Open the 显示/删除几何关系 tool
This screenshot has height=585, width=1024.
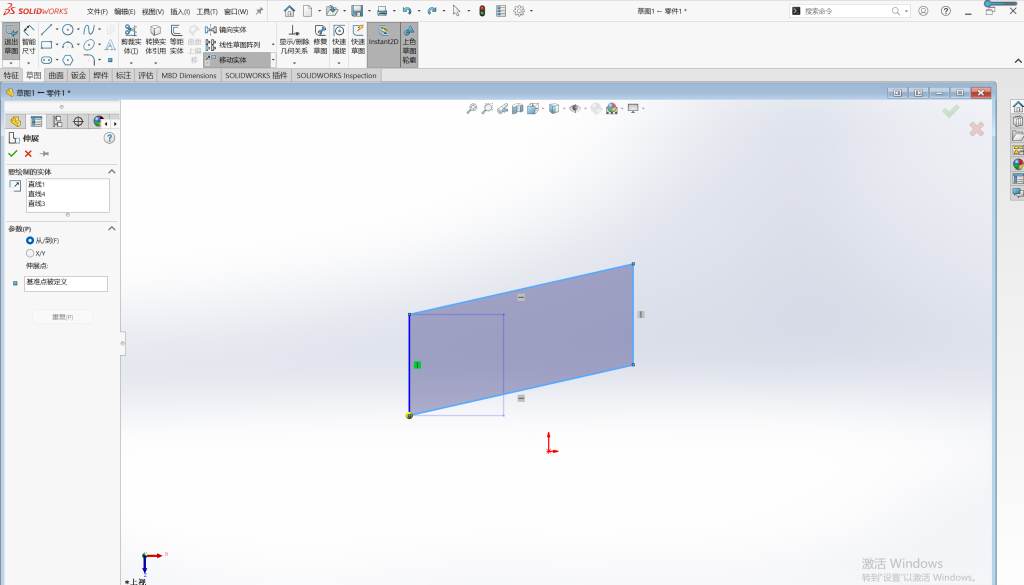point(294,40)
